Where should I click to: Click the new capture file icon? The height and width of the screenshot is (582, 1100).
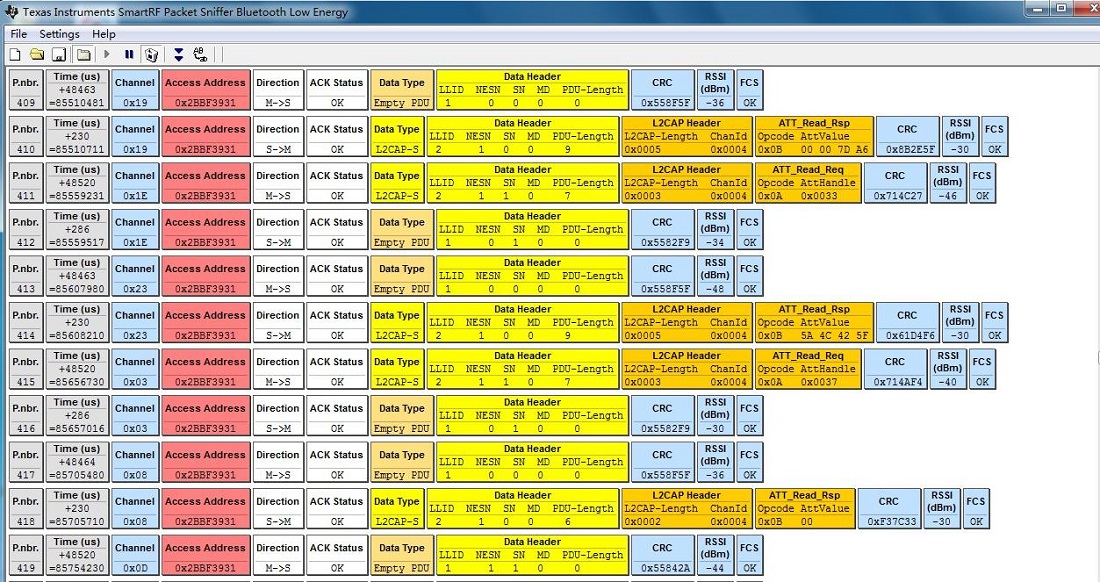15,54
